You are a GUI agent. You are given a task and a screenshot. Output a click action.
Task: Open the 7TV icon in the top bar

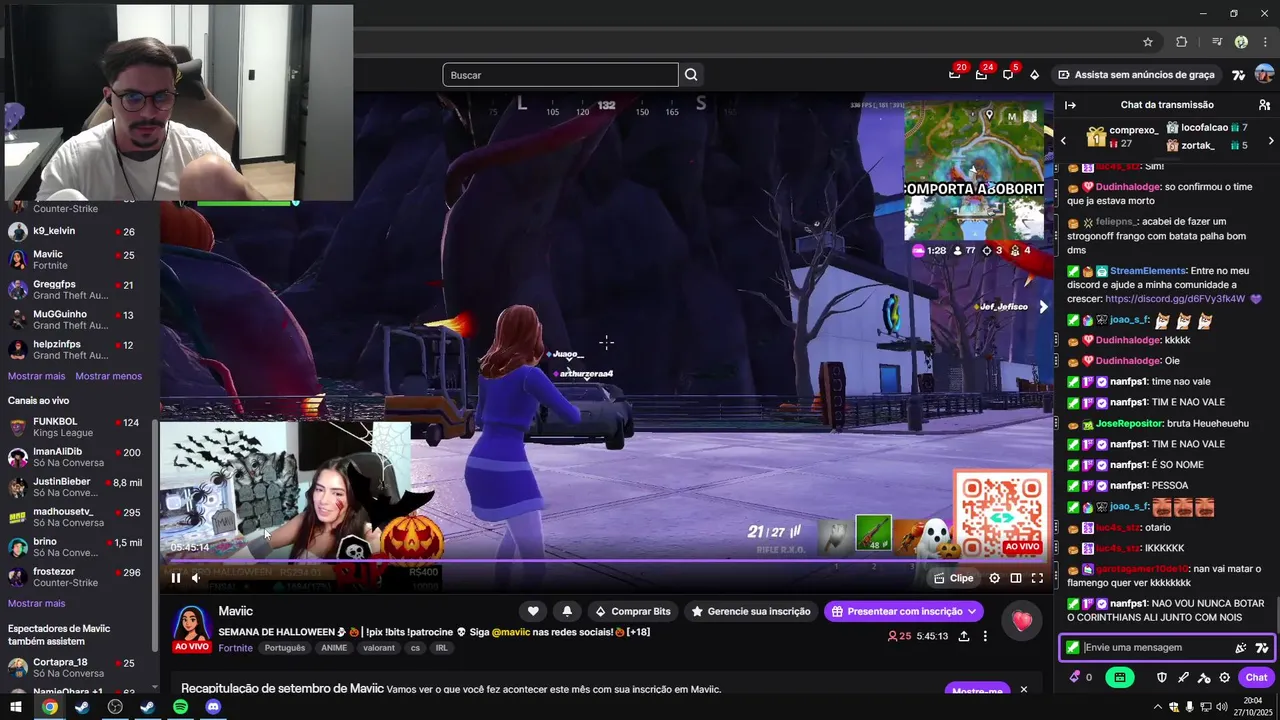coord(1238,75)
